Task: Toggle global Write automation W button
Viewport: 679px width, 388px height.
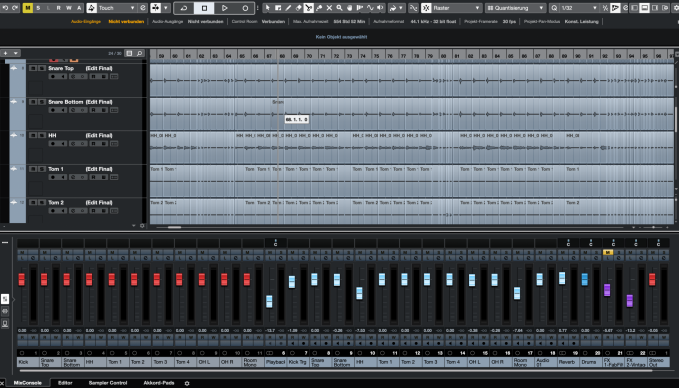Action: pos(69,8)
